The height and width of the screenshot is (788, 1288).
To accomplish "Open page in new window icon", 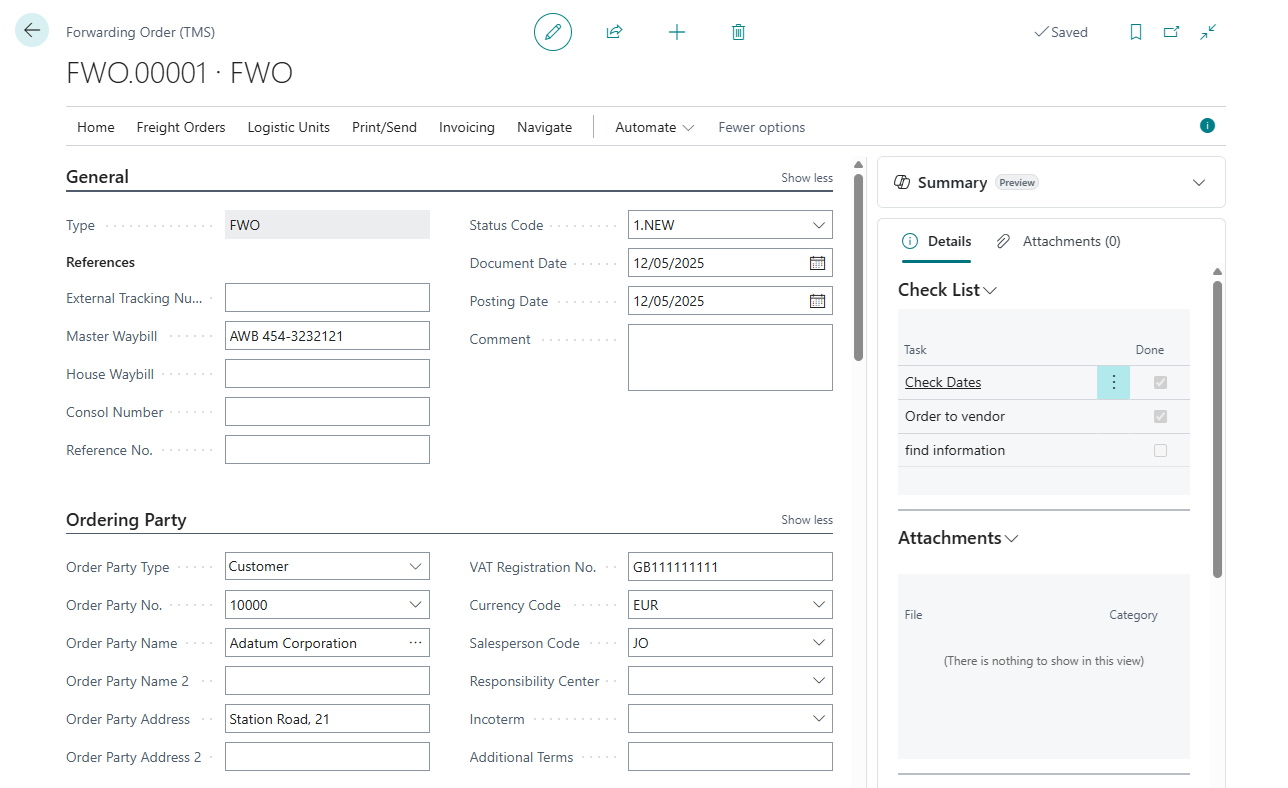I will [x=1171, y=32].
